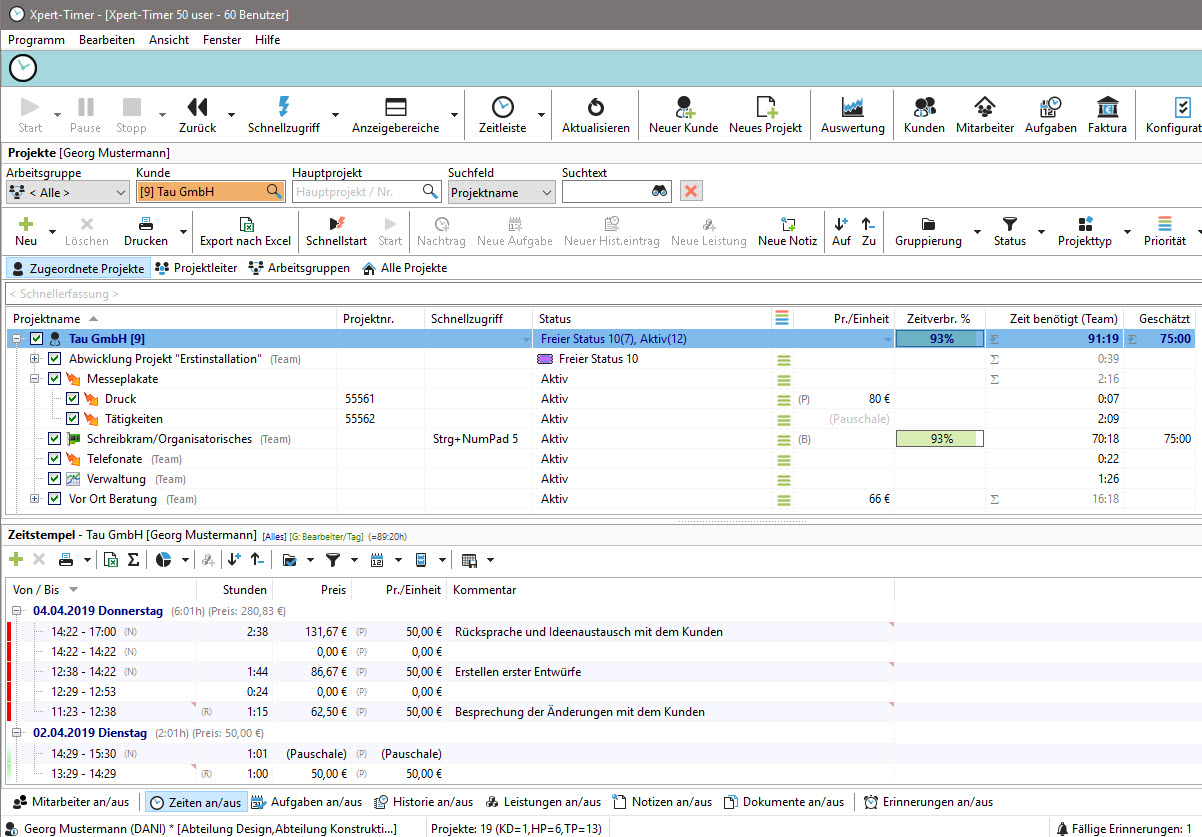Open Schnellzugriff lightning icon

tap(283, 107)
